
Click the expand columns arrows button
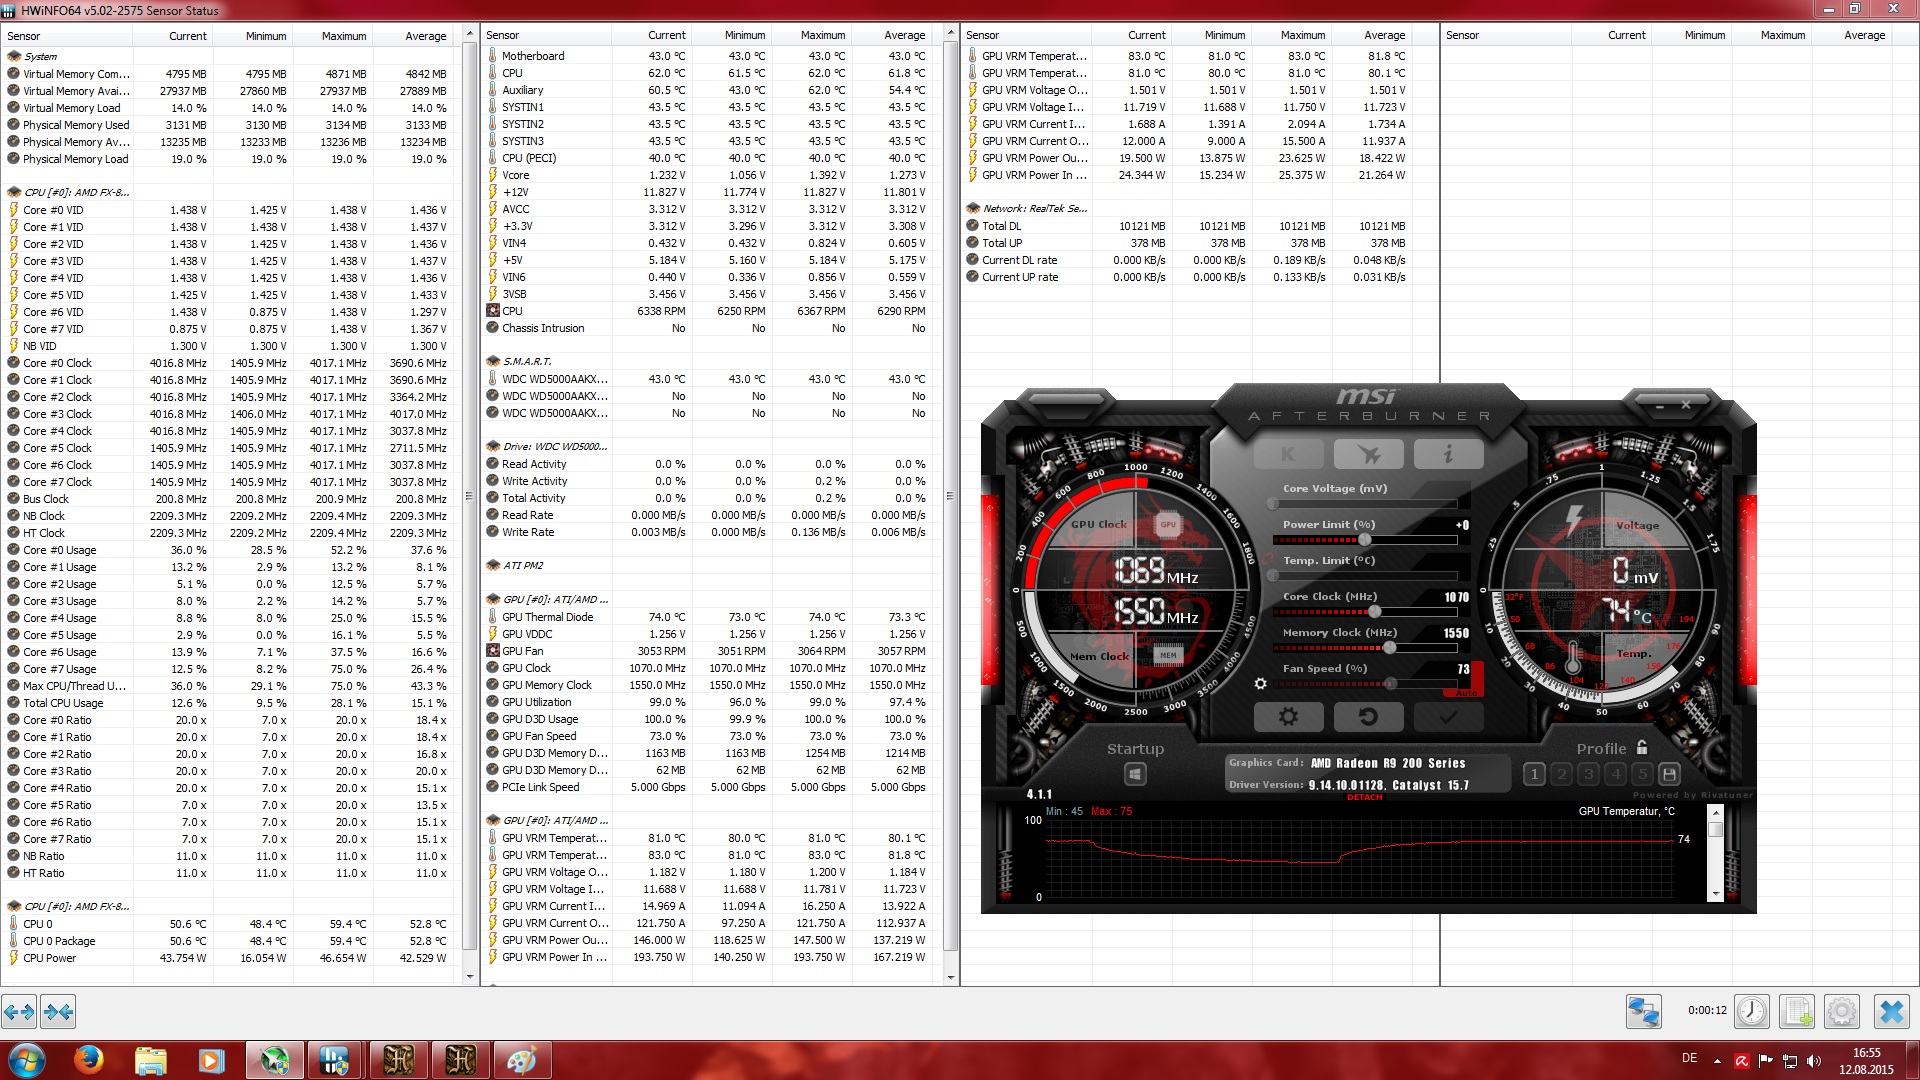click(20, 1012)
